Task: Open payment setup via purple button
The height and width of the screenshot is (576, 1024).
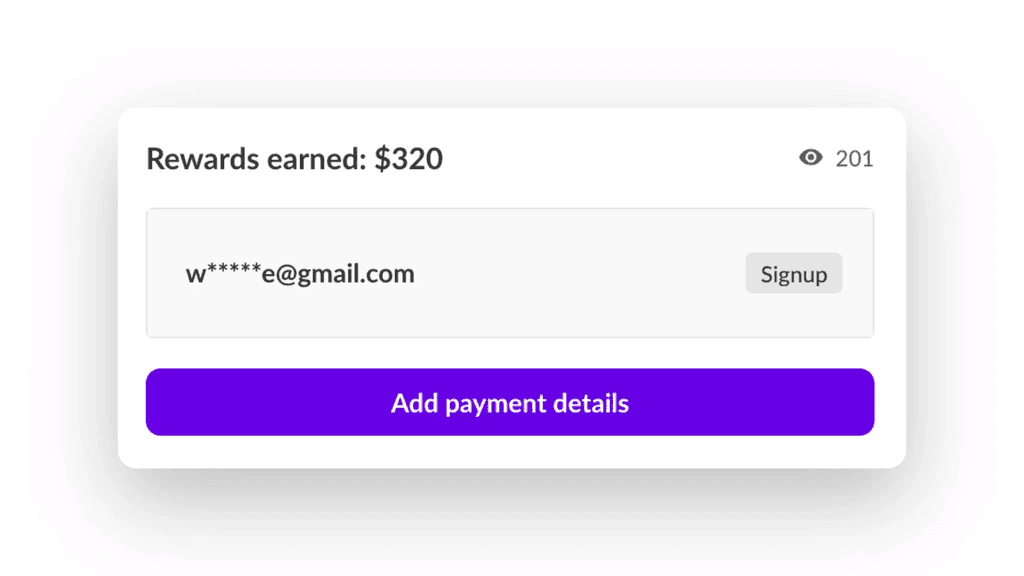Action: (509, 402)
